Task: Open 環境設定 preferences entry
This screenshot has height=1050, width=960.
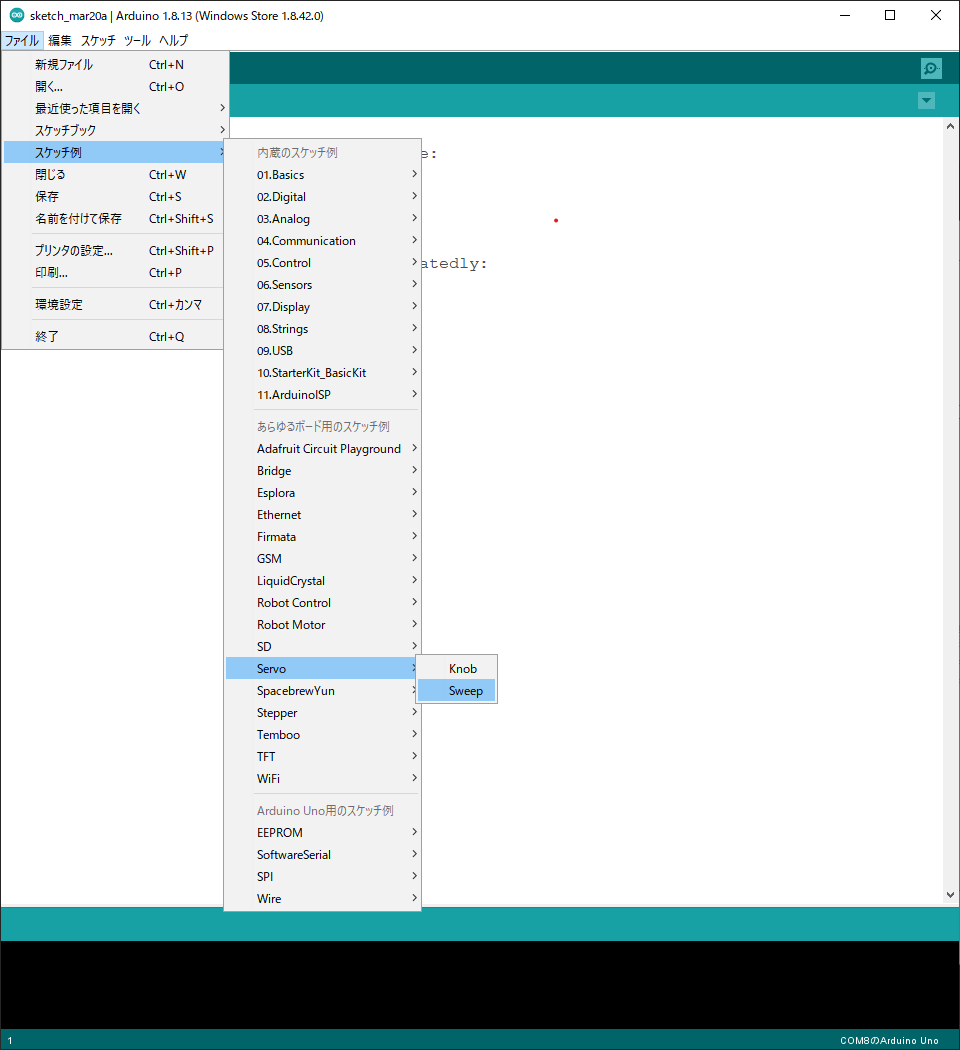Action: click(115, 305)
